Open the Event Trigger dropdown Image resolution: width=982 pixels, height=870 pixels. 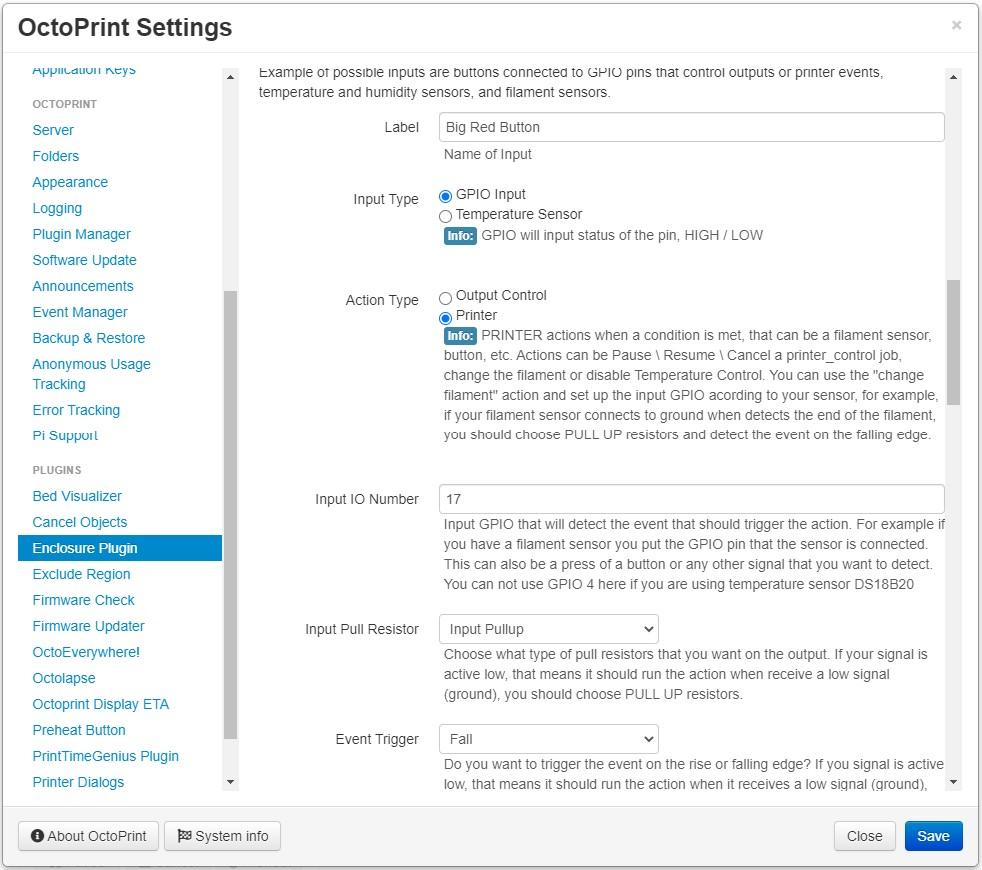[549, 739]
